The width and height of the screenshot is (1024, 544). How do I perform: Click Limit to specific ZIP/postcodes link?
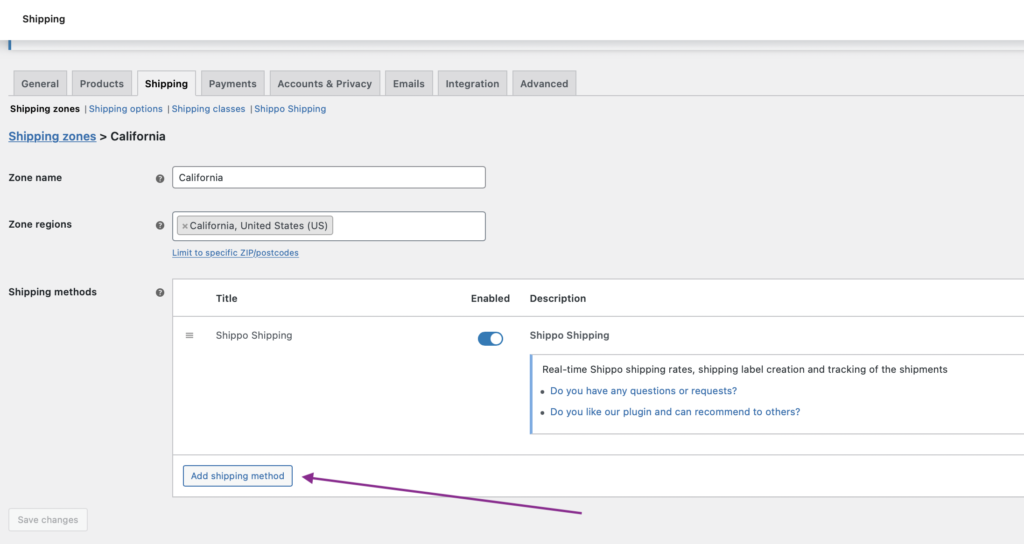pyautogui.click(x=235, y=253)
